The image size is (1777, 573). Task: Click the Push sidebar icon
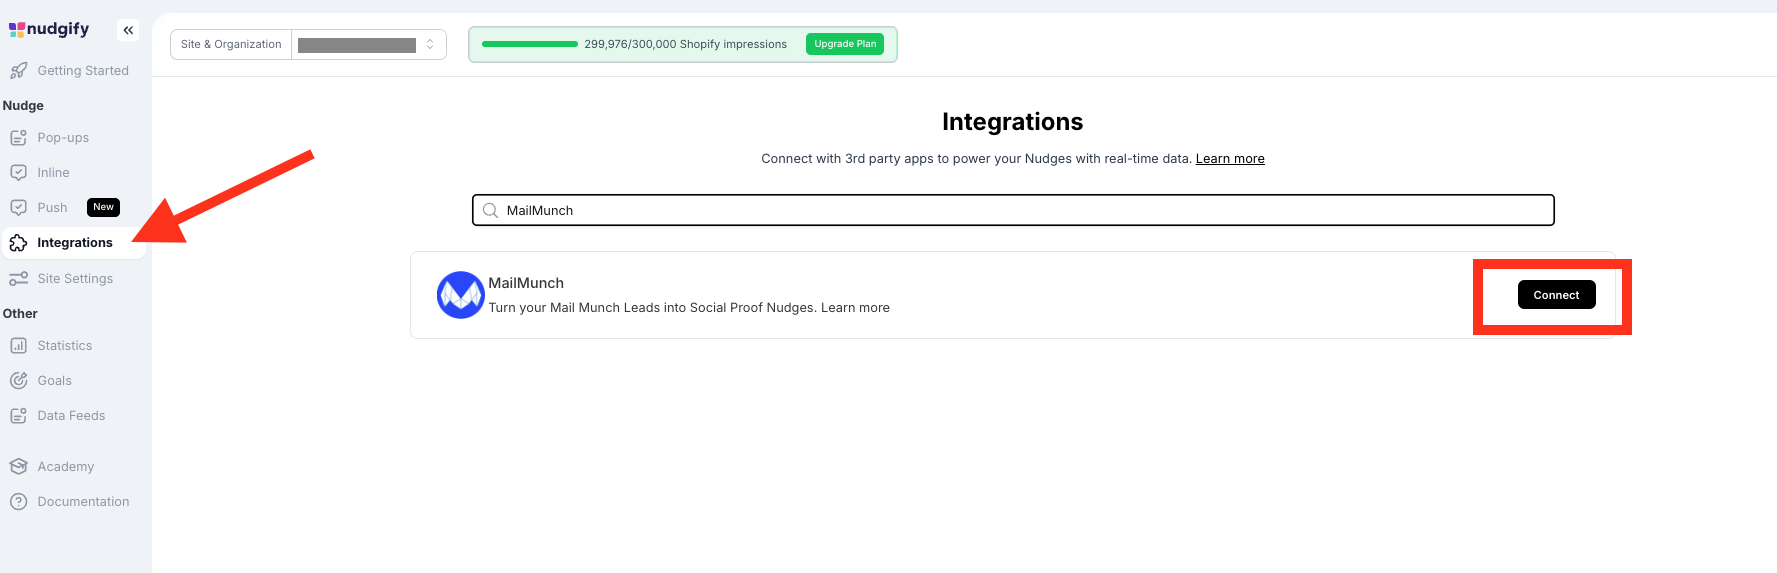pyautogui.click(x=18, y=208)
